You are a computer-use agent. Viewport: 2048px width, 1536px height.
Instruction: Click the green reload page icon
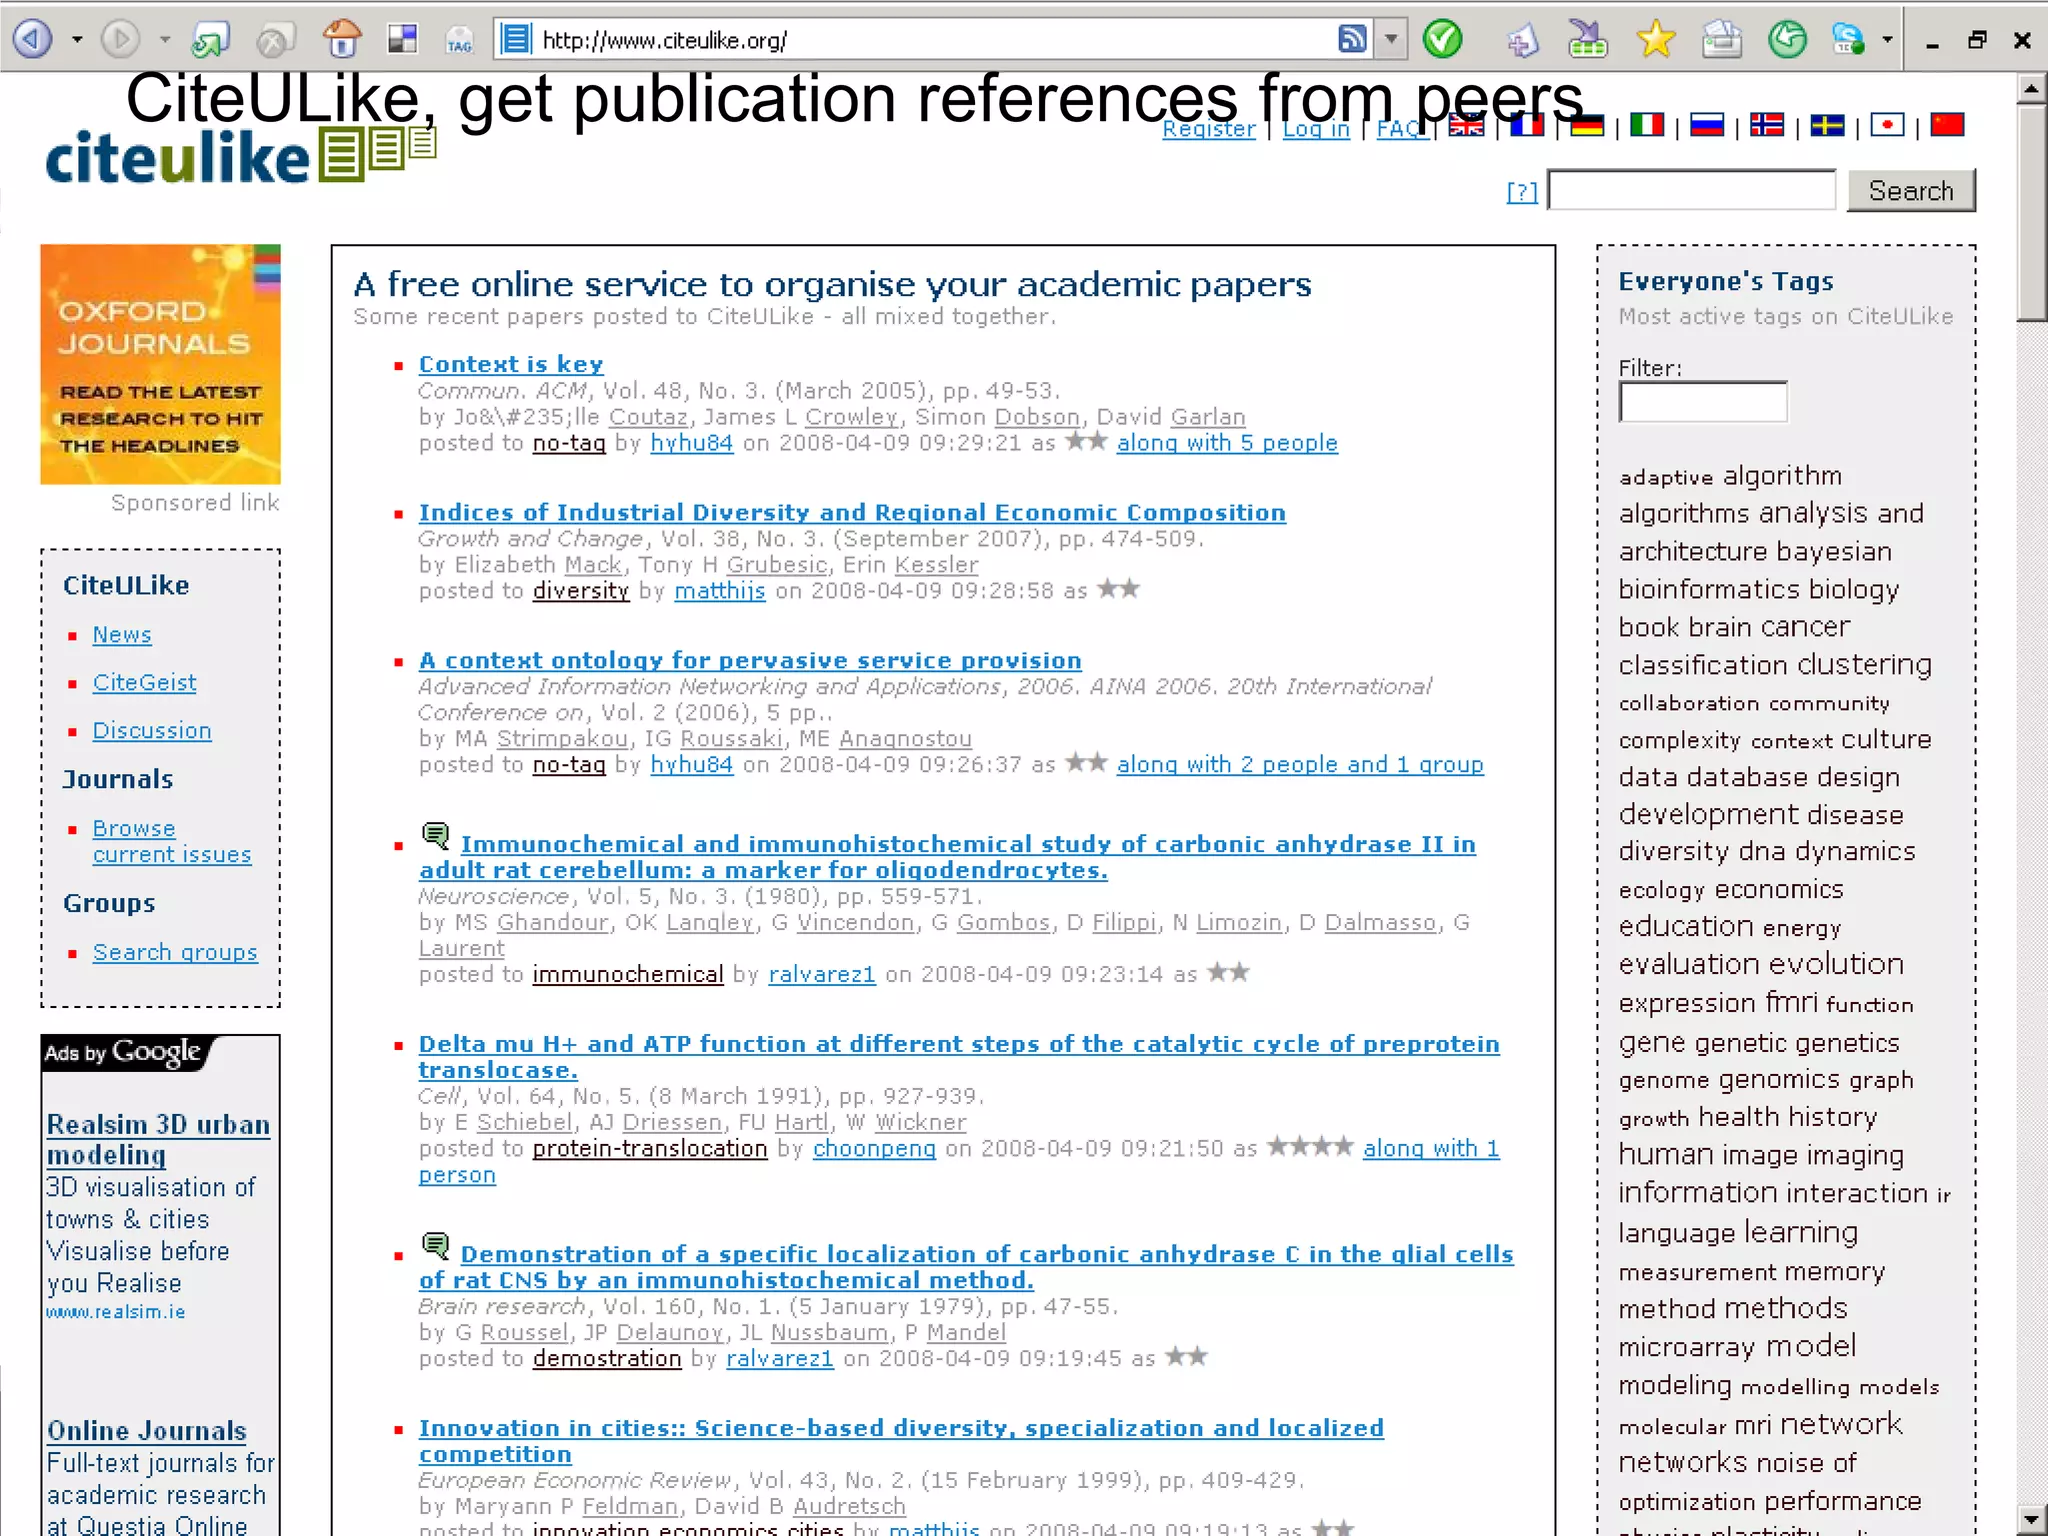tap(210, 40)
